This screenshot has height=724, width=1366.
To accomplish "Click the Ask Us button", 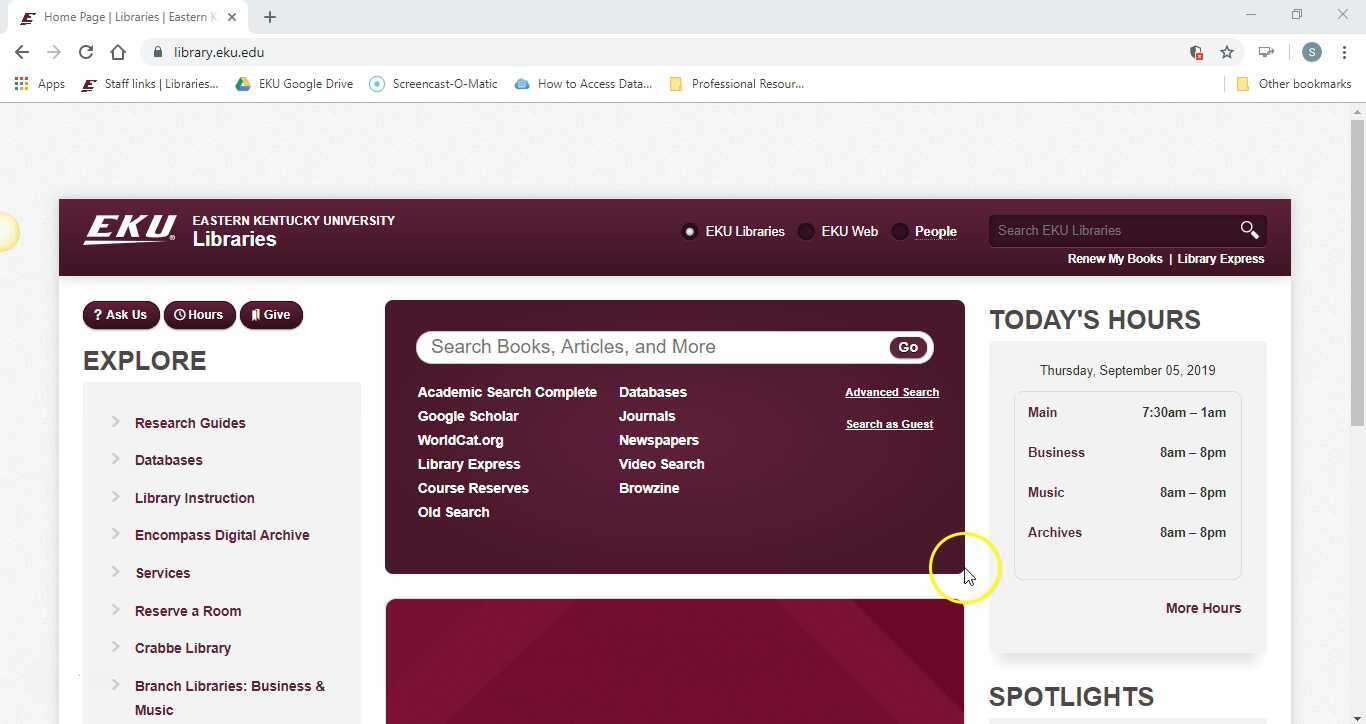I will coord(121,315).
